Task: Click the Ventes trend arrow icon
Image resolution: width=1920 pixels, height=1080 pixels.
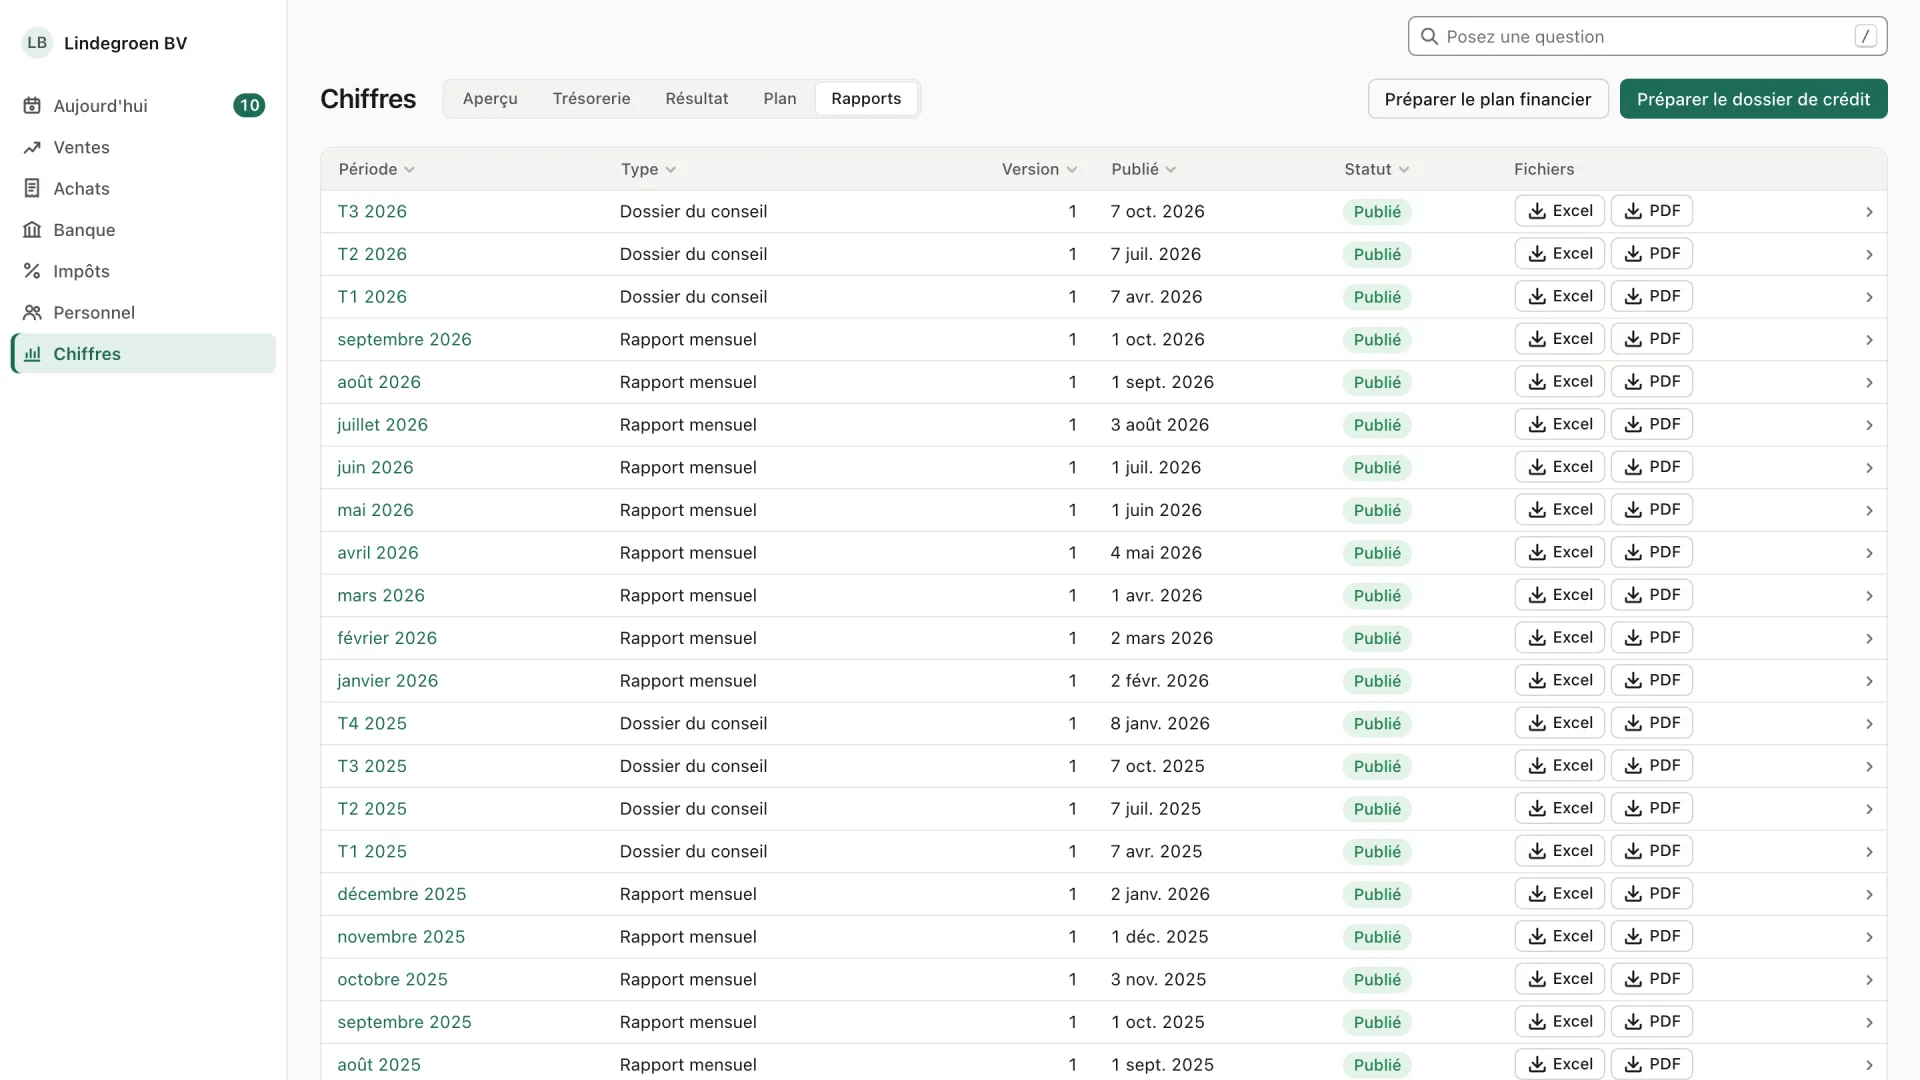Action: coord(32,147)
